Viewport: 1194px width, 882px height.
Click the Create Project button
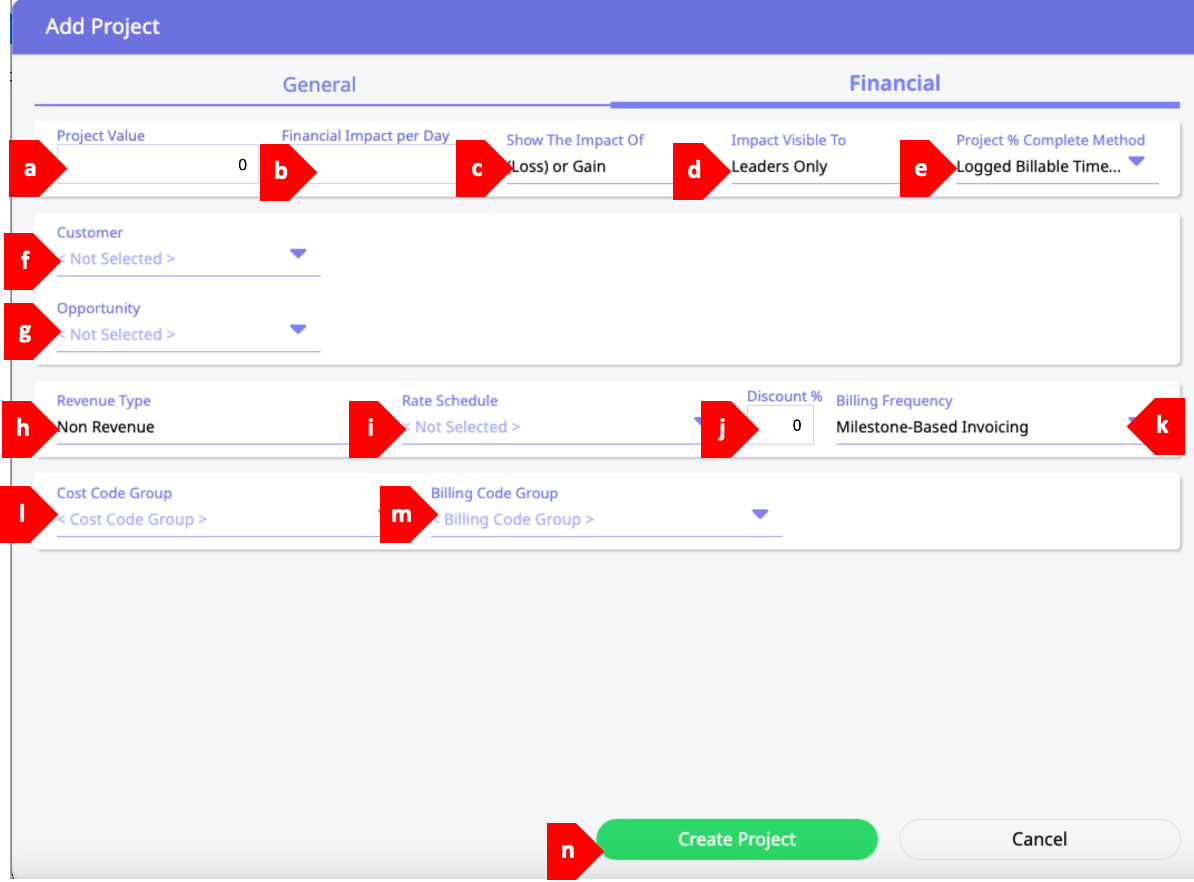pyautogui.click(x=737, y=840)
